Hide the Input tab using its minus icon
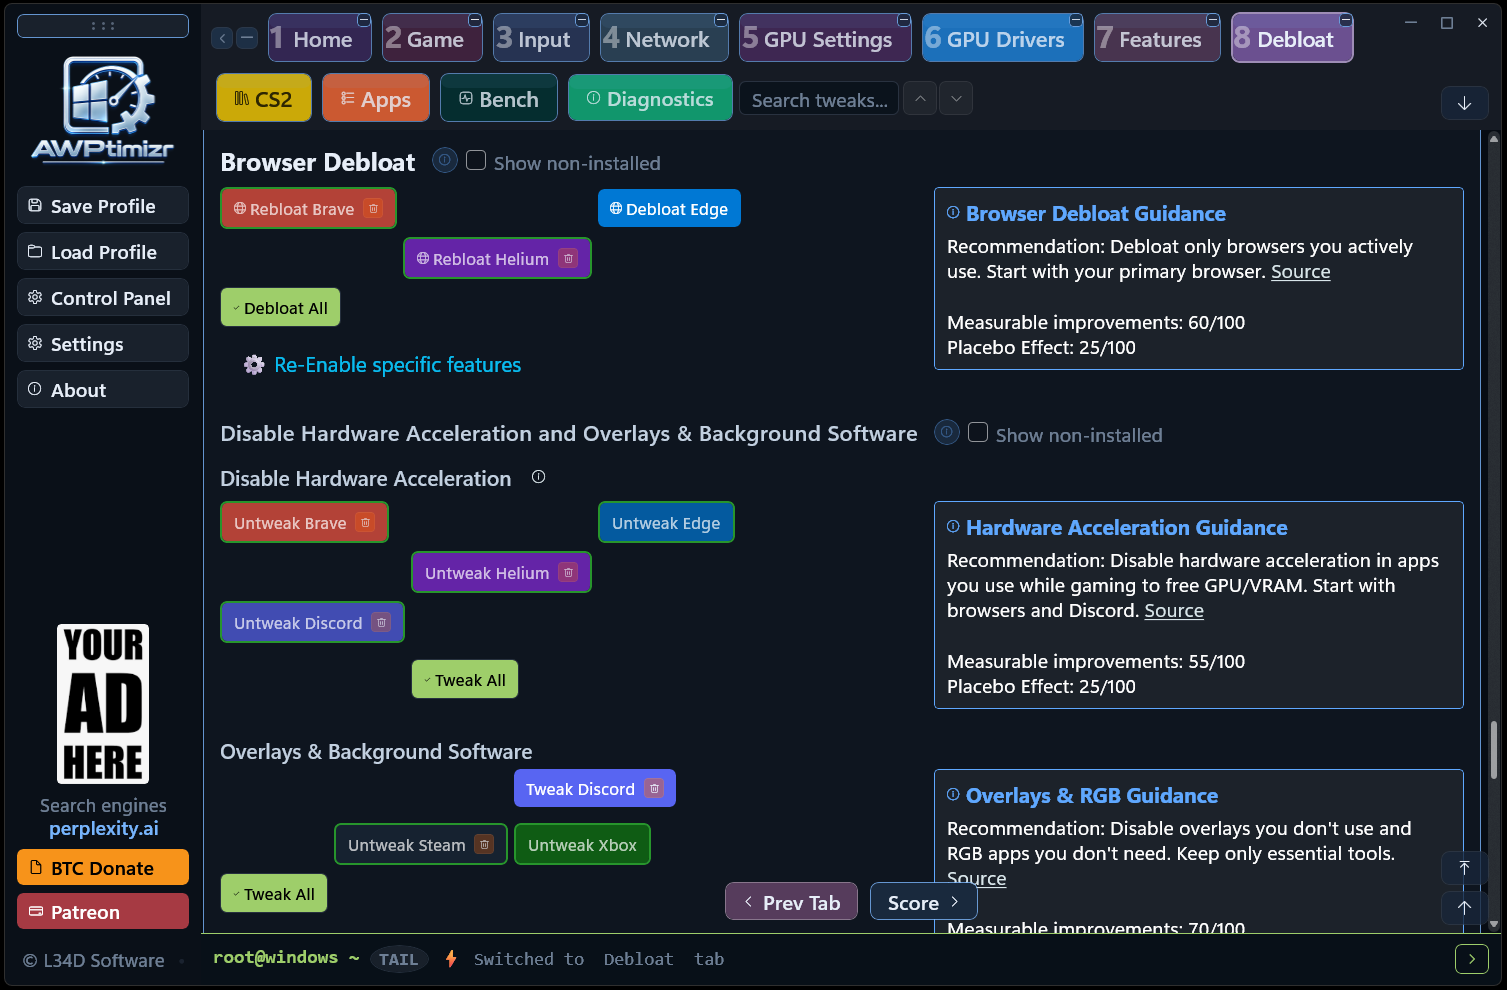This screenshot has height=990, width=1507. [x=582, y=20]
